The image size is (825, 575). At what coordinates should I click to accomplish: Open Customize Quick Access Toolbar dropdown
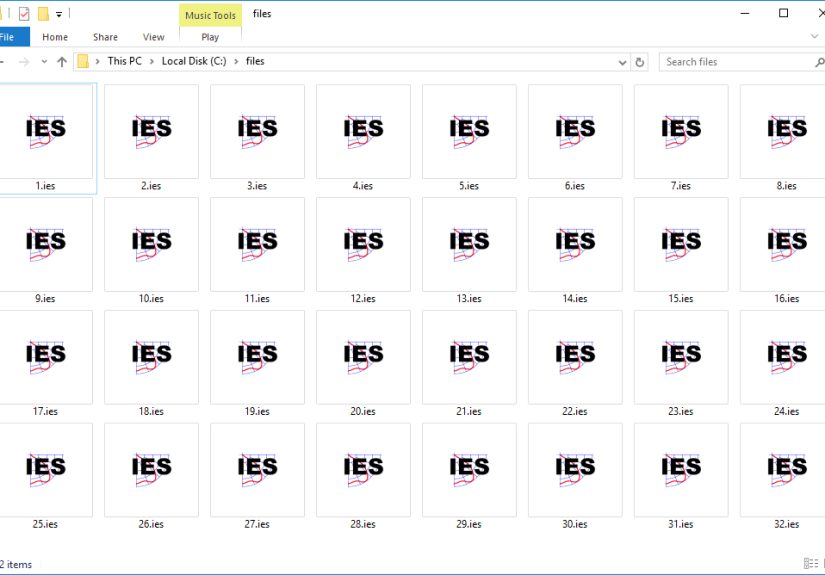click(59, 15)
